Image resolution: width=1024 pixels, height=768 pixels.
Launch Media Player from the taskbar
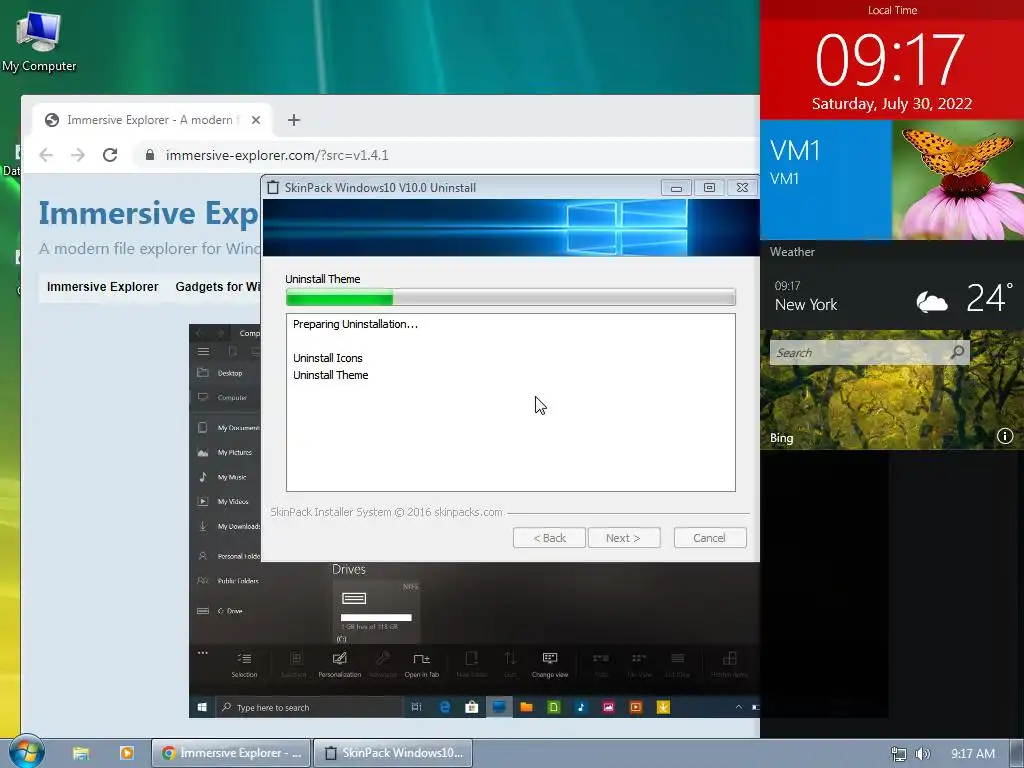click(x=127, y=753)
